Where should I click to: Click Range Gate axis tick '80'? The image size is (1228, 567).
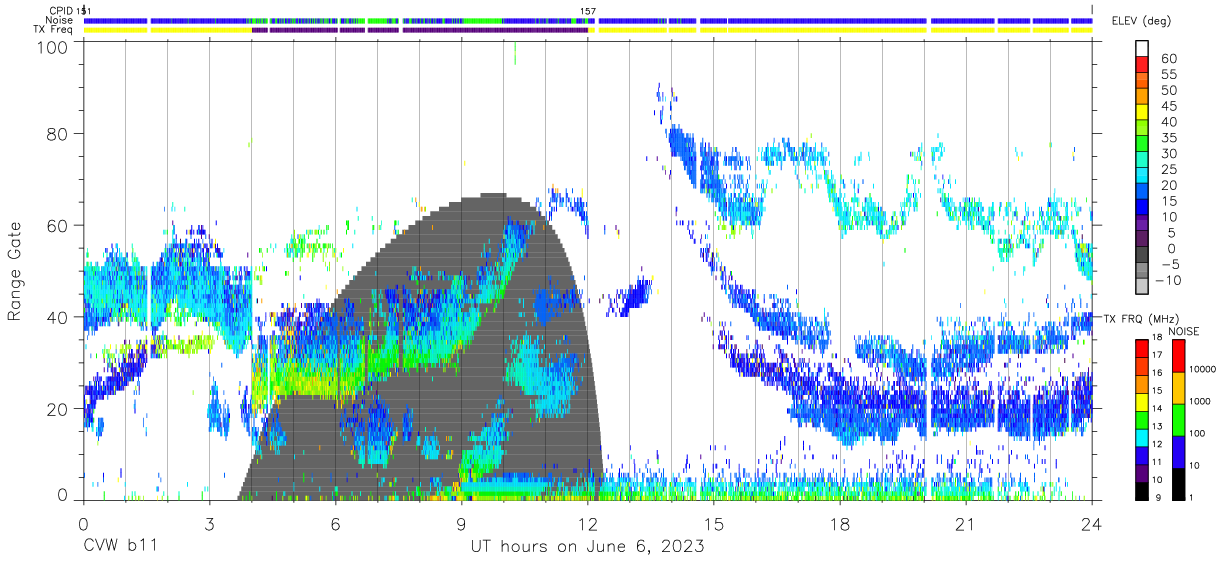[60, 133]
